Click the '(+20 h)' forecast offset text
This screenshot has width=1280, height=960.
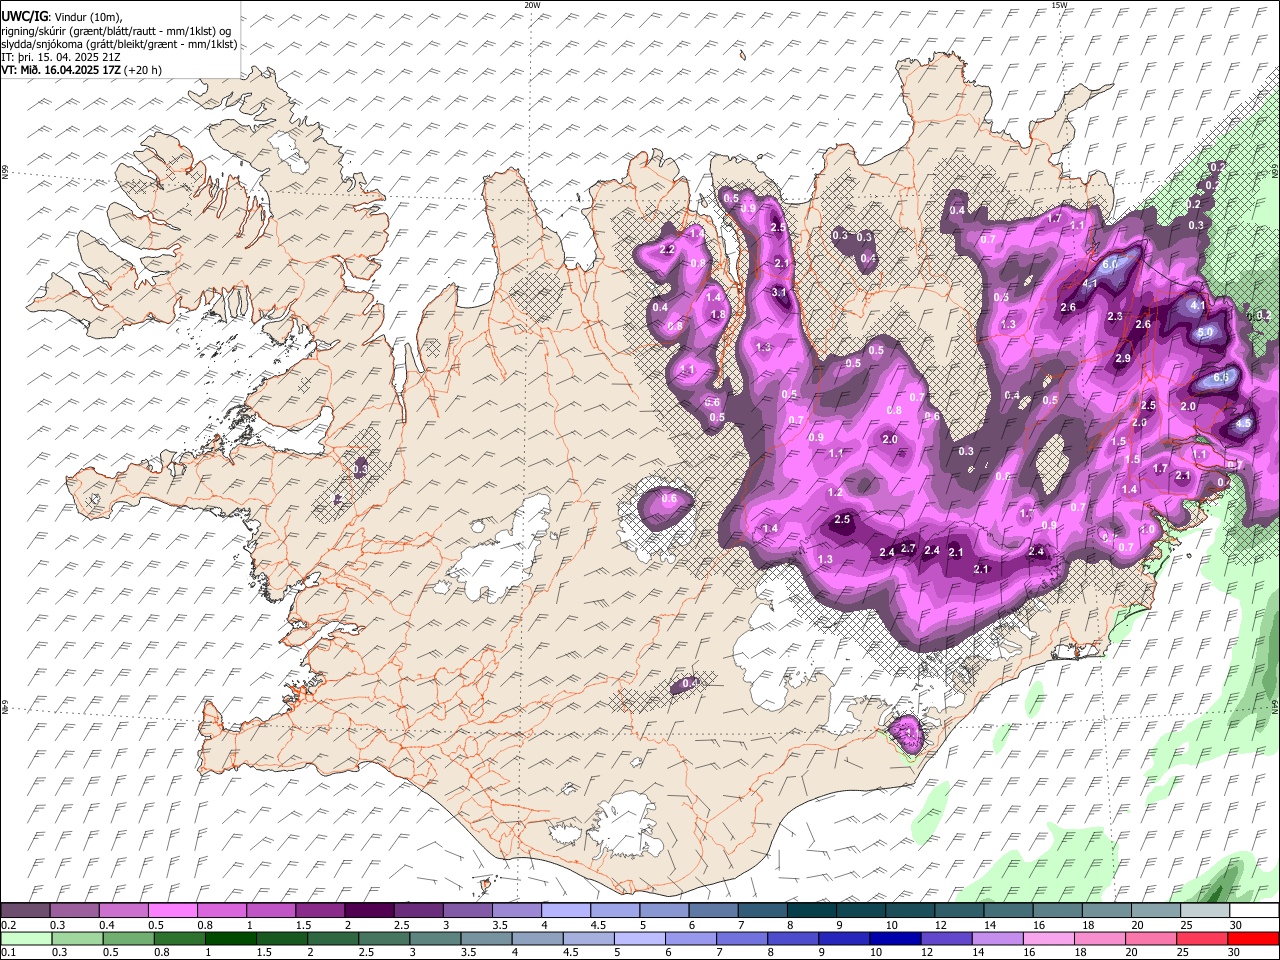click(x=143, y=70)
